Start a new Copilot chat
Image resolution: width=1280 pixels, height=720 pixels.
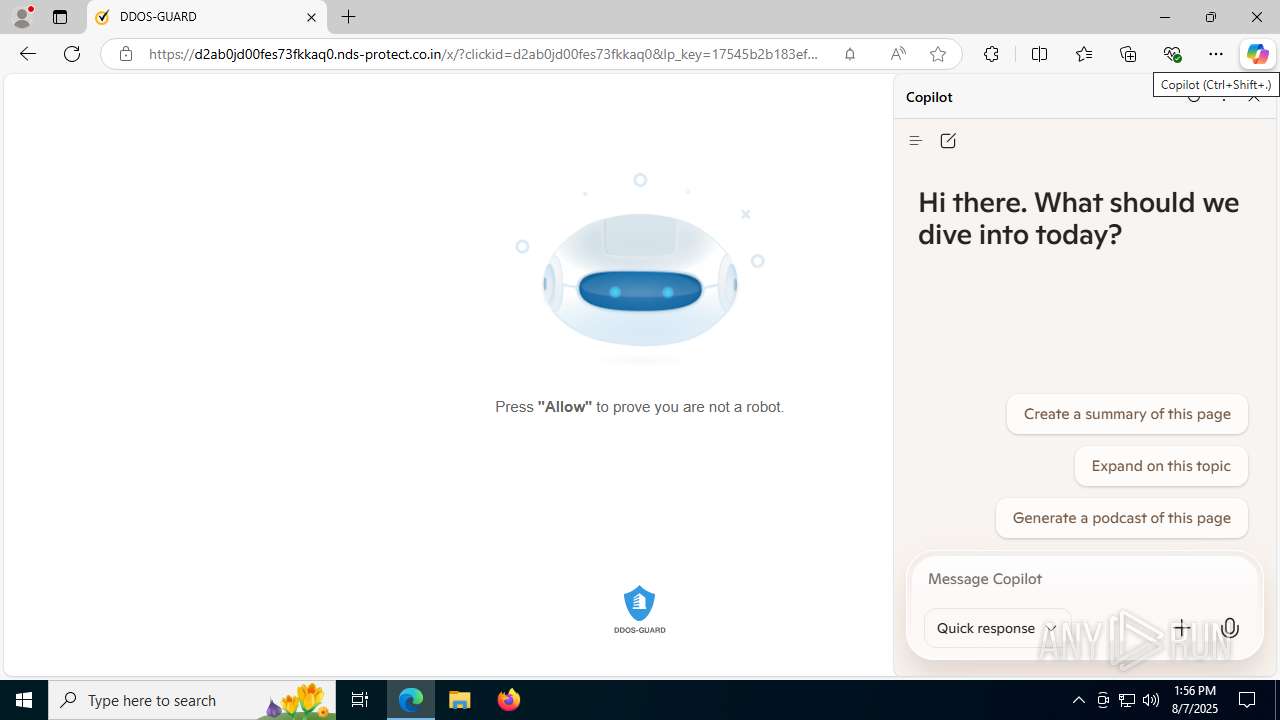click(x=948, y=141)
